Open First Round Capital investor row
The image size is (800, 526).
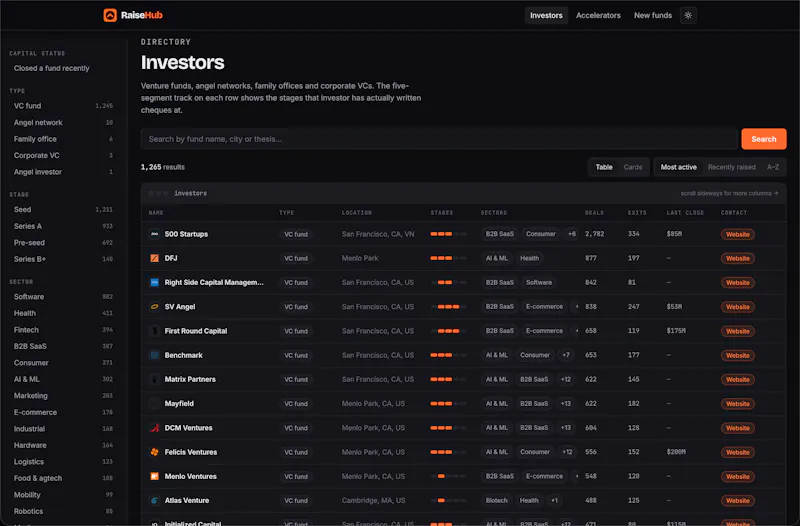463,331
